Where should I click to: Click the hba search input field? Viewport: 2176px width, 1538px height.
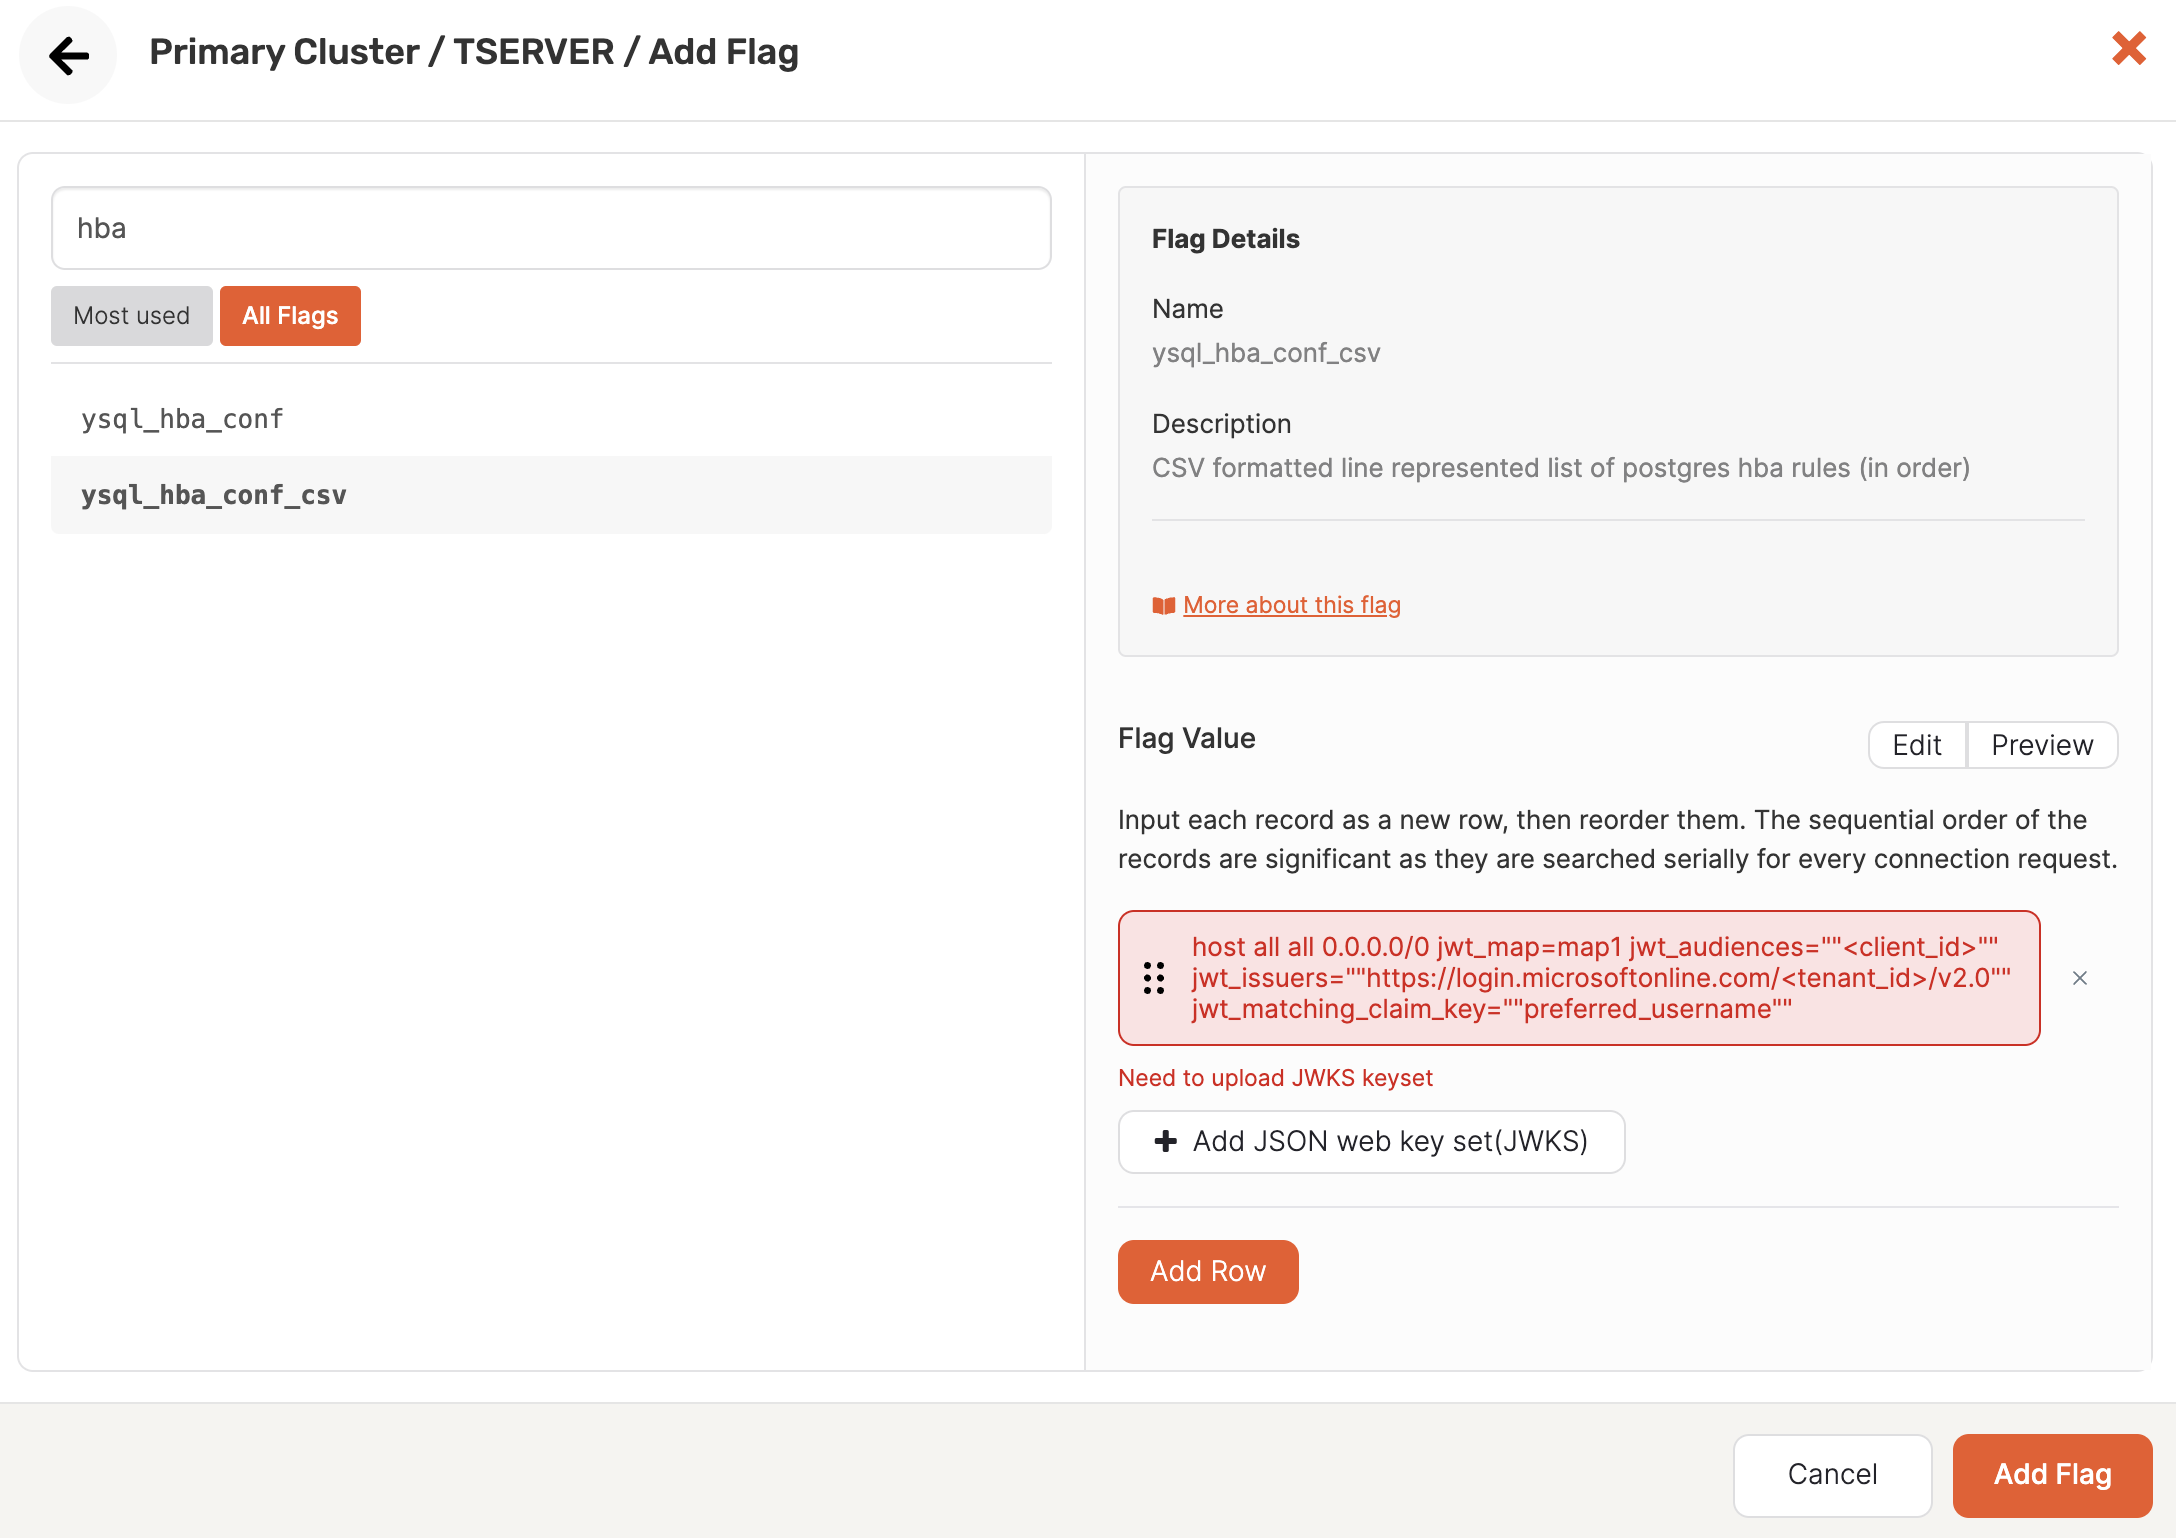[x=552, y=228]
